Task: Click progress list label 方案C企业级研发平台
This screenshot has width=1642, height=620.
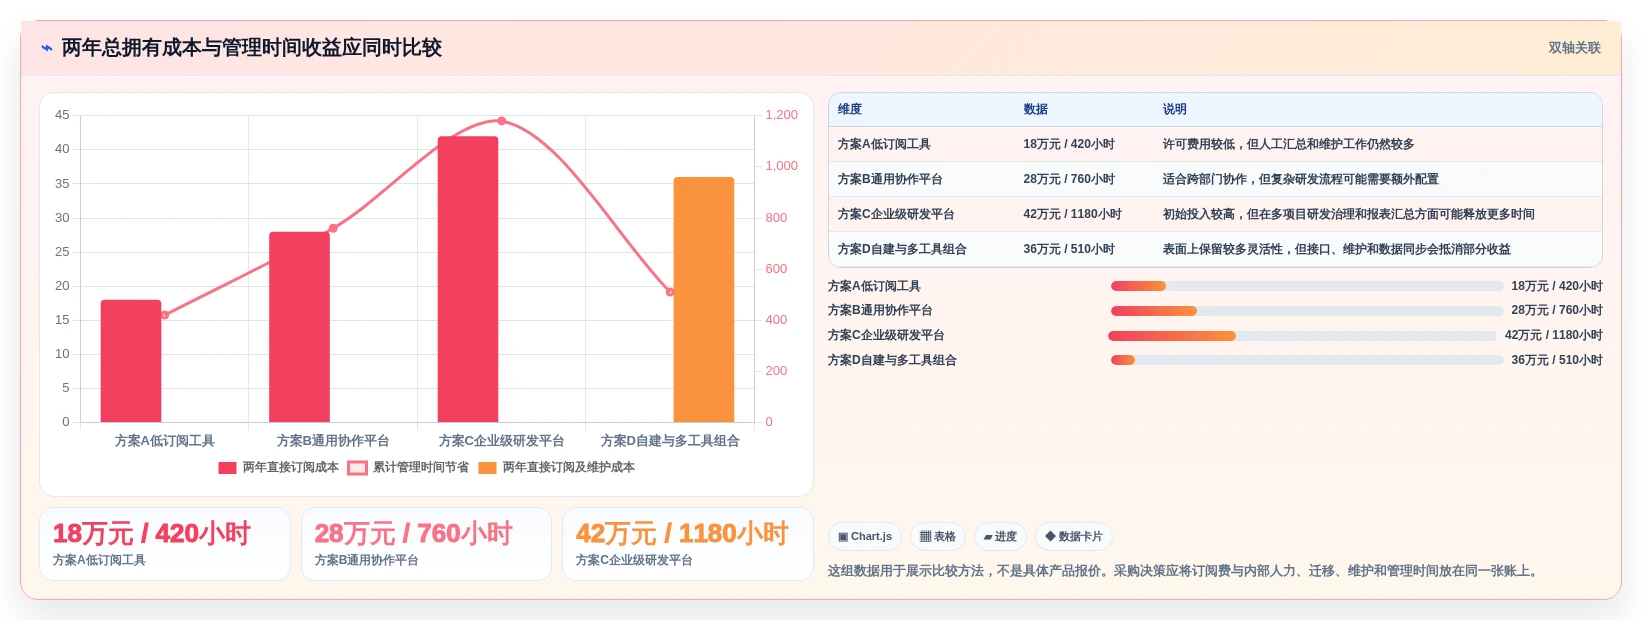Action: point(886,335)
